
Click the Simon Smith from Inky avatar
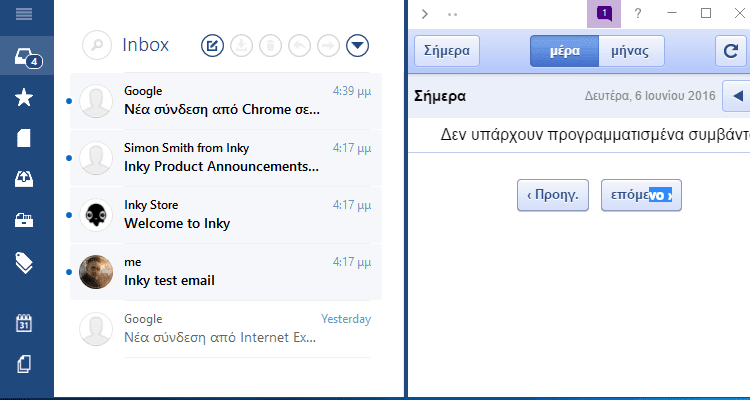(x=96, y=158)
